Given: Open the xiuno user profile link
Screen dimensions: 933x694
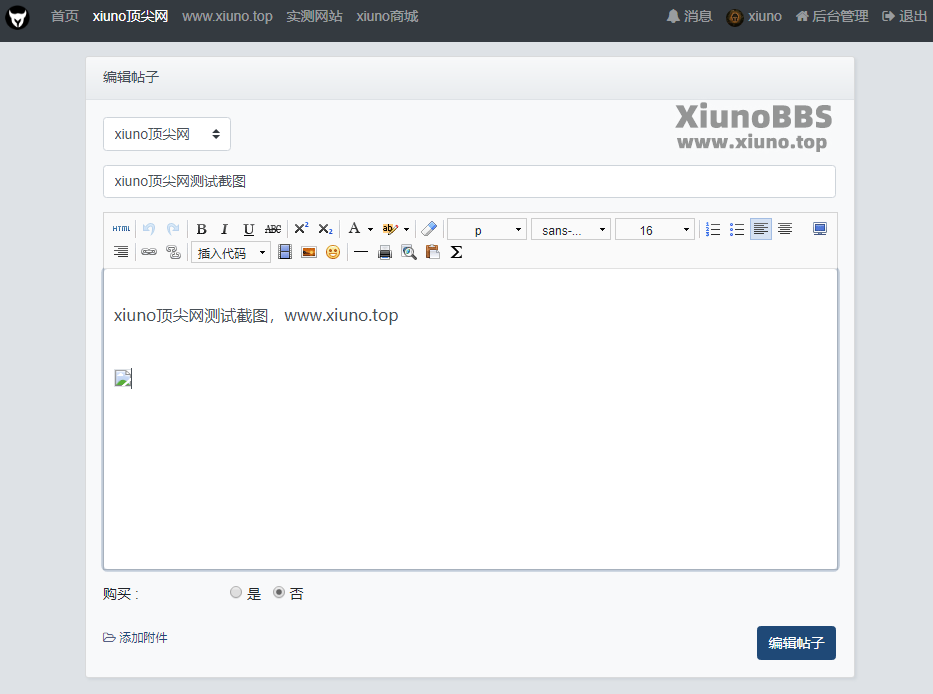Looking at the screenshot, I should coord(754,17).
